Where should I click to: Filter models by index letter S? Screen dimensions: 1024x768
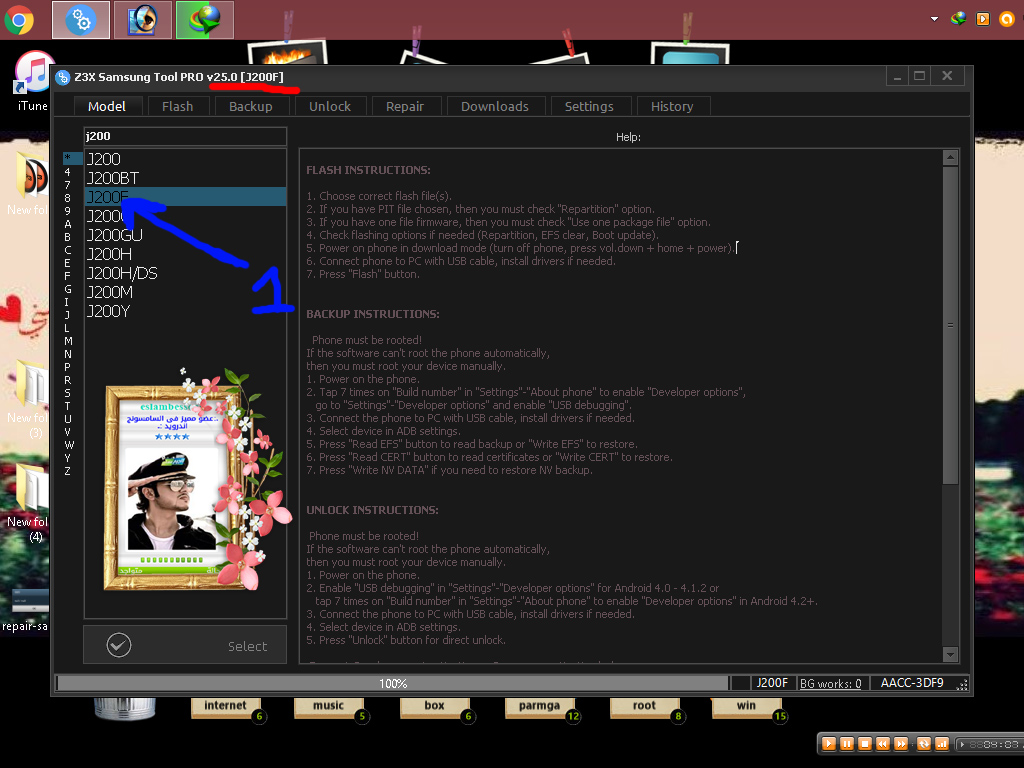click(x=67, y=393)
